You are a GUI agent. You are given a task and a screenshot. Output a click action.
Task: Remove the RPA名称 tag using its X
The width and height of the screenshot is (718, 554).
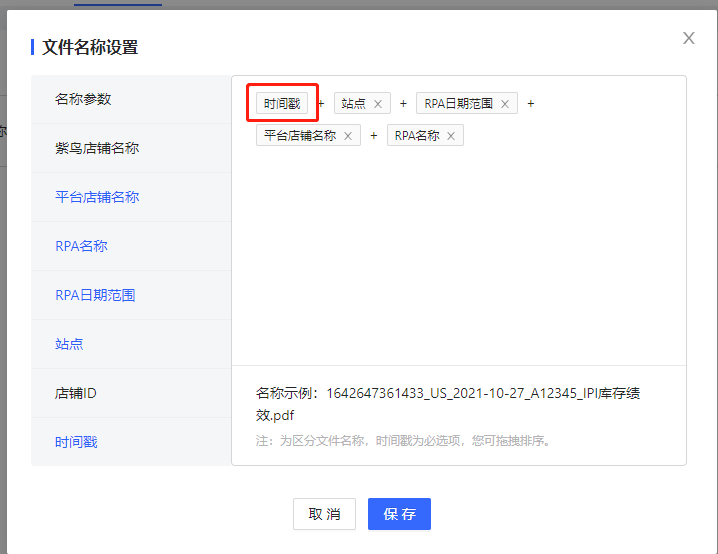tap(451, 136)
